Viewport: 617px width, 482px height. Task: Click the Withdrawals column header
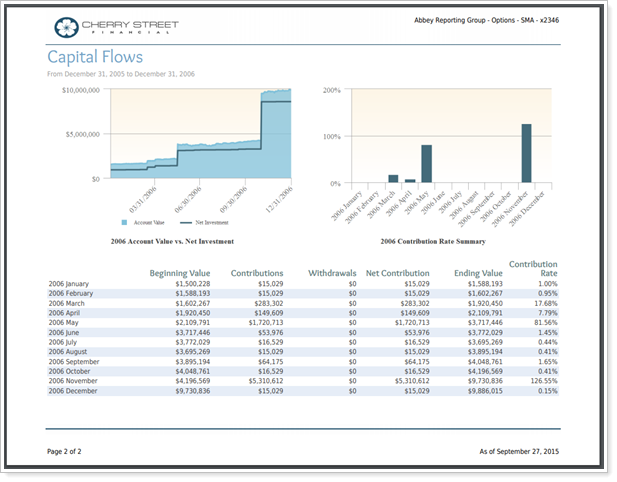tap(332, 273)
